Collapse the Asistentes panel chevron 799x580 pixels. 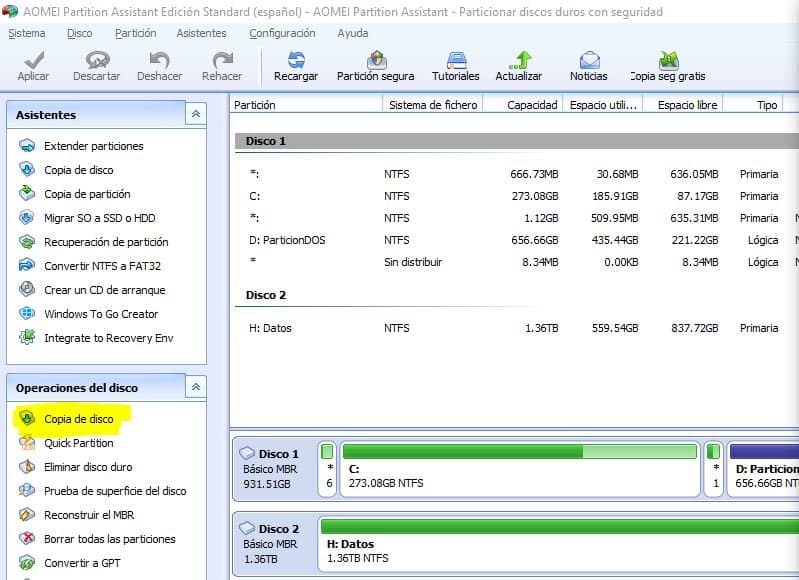(196, 114)
